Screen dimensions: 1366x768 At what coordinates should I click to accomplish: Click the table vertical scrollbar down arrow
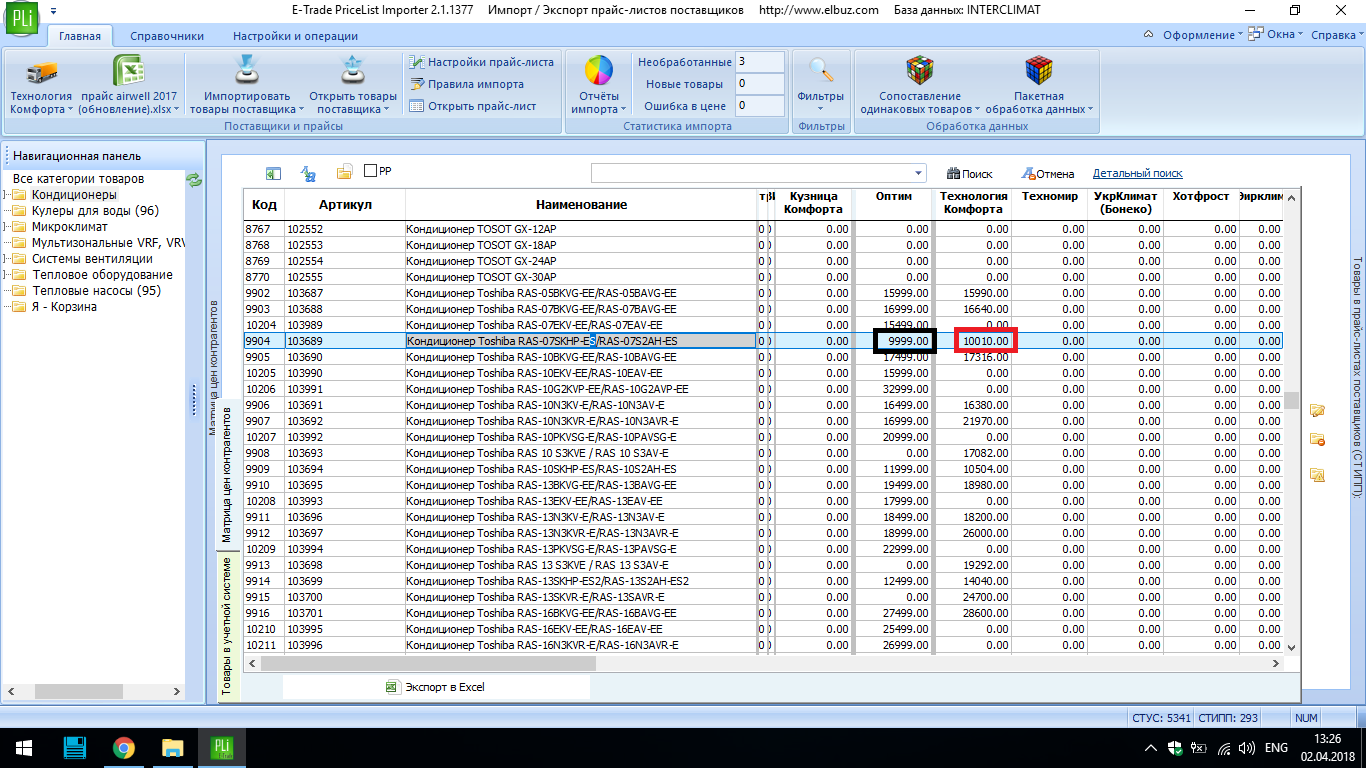1291,647
